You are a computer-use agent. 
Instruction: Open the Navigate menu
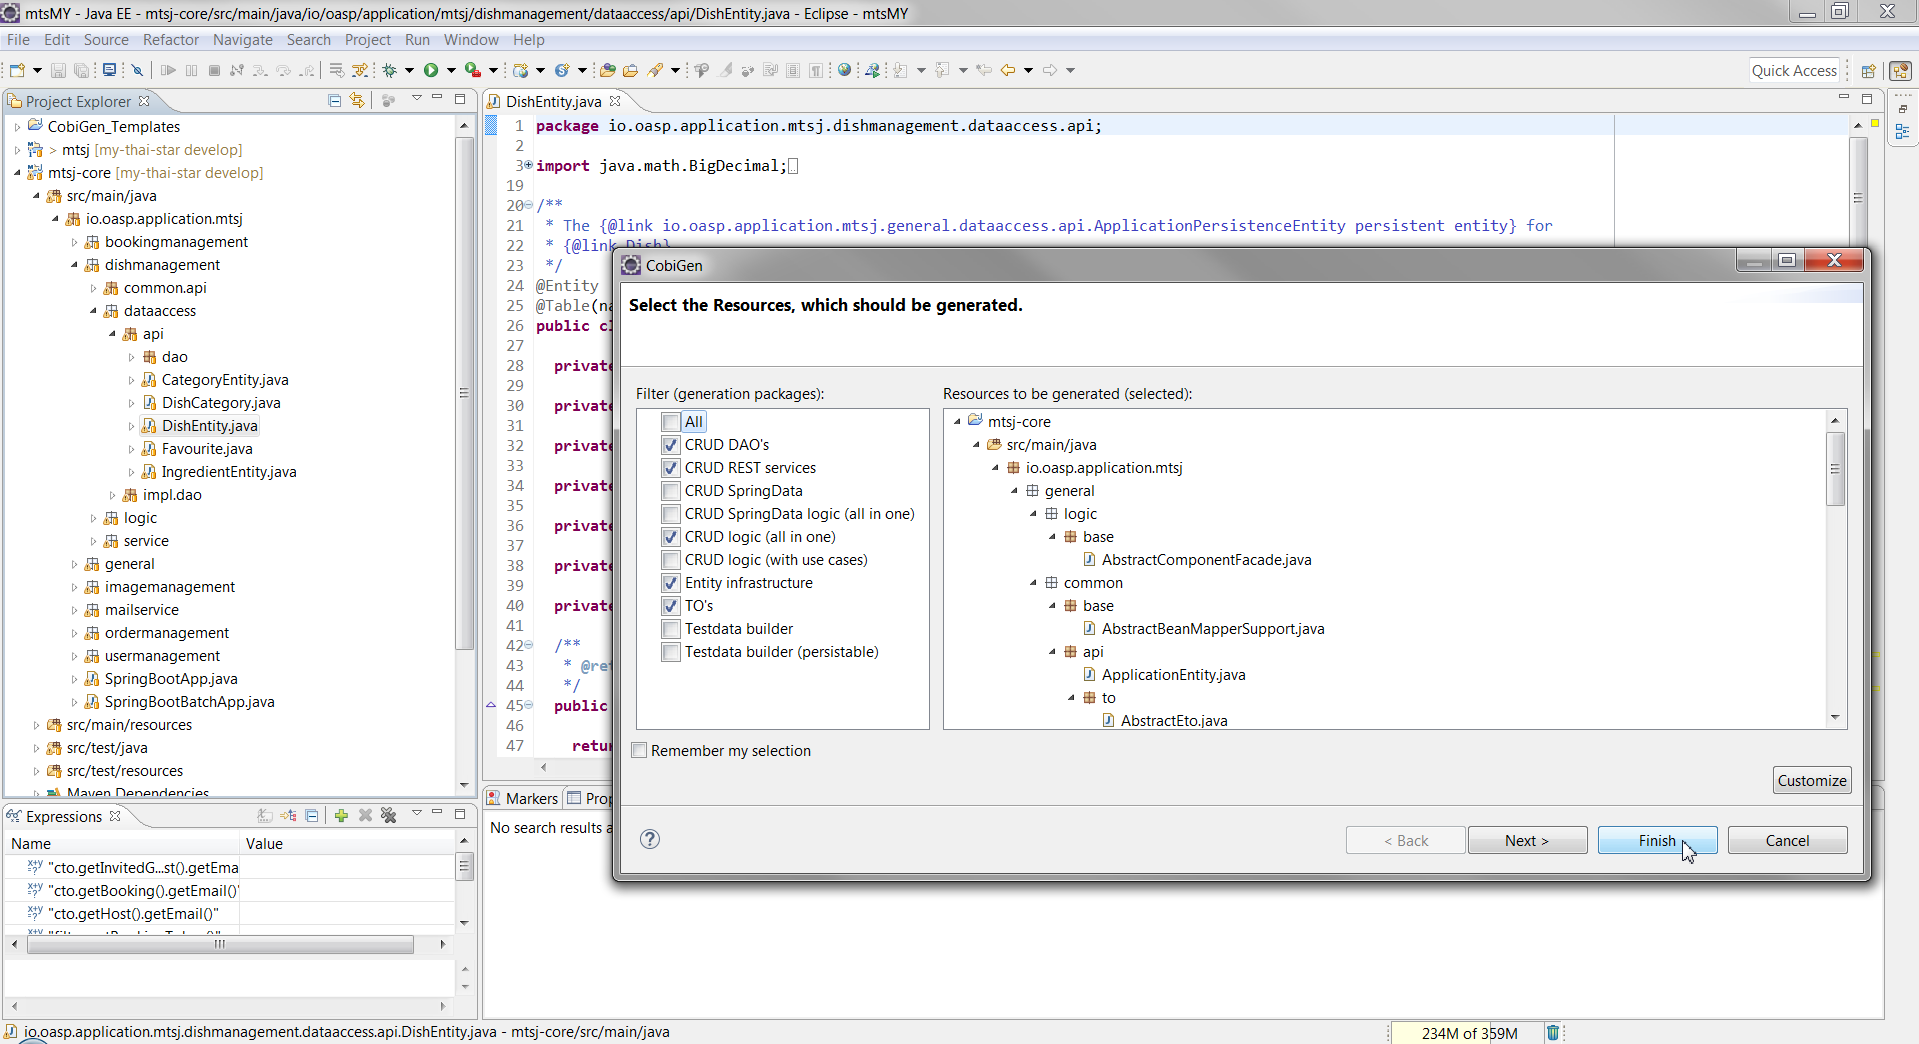(x=243, y=40)
